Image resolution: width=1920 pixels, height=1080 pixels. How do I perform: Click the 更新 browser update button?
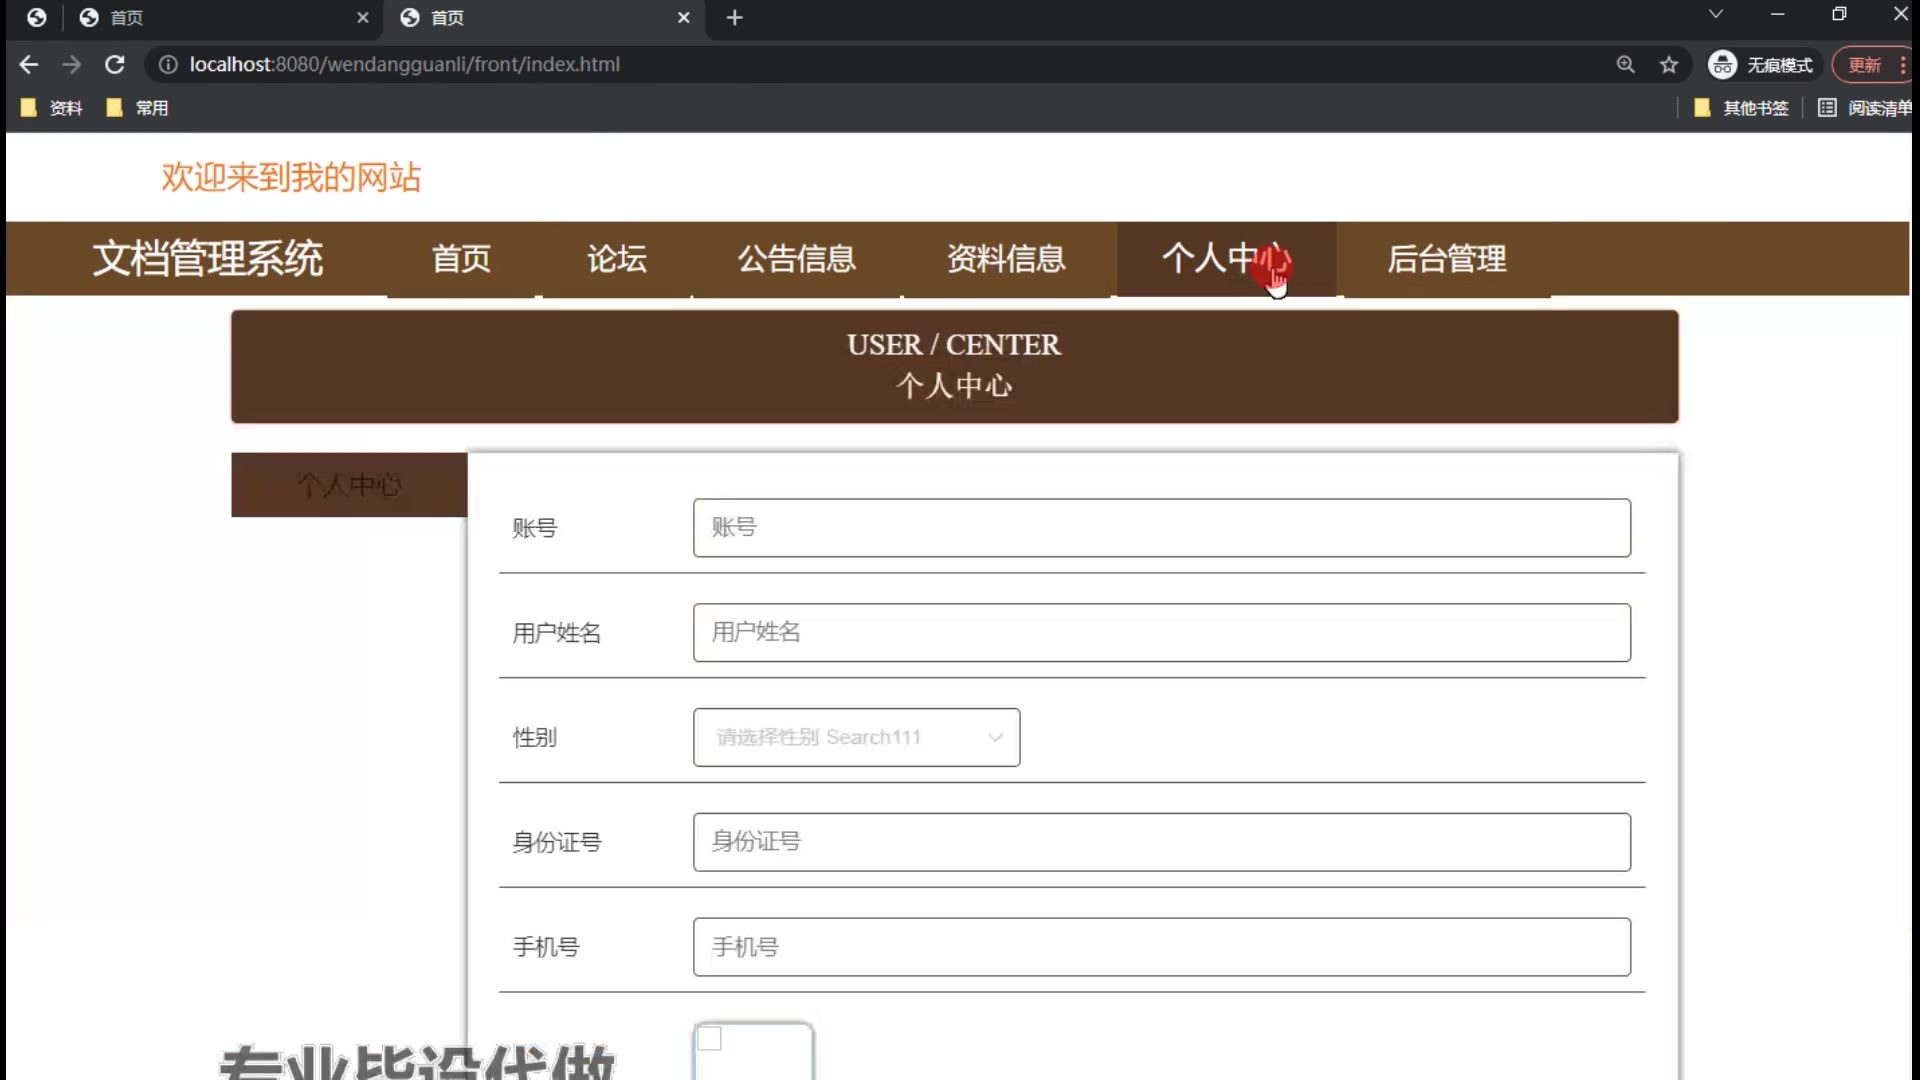(x=1864, y=65)
